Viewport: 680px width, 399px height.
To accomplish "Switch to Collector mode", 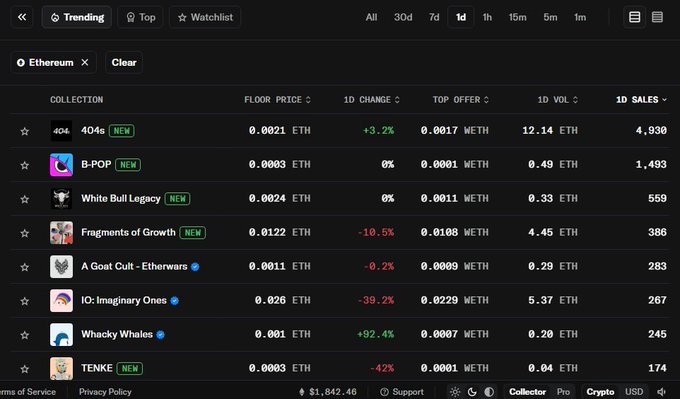I will coord(527,392).
